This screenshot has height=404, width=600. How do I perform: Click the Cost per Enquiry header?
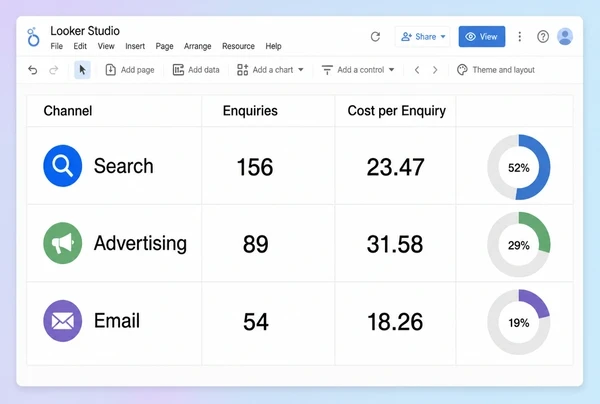[x=396, y=111]
